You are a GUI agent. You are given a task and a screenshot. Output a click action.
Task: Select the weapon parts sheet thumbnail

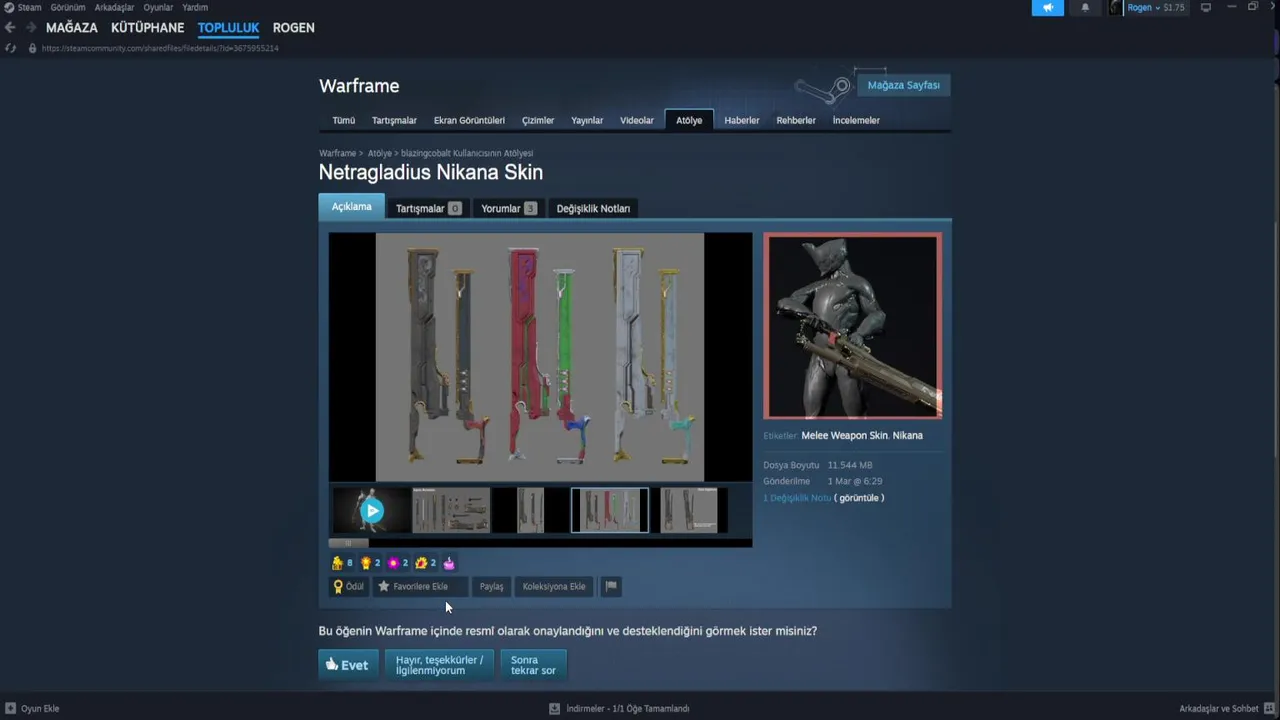[451, 510]
